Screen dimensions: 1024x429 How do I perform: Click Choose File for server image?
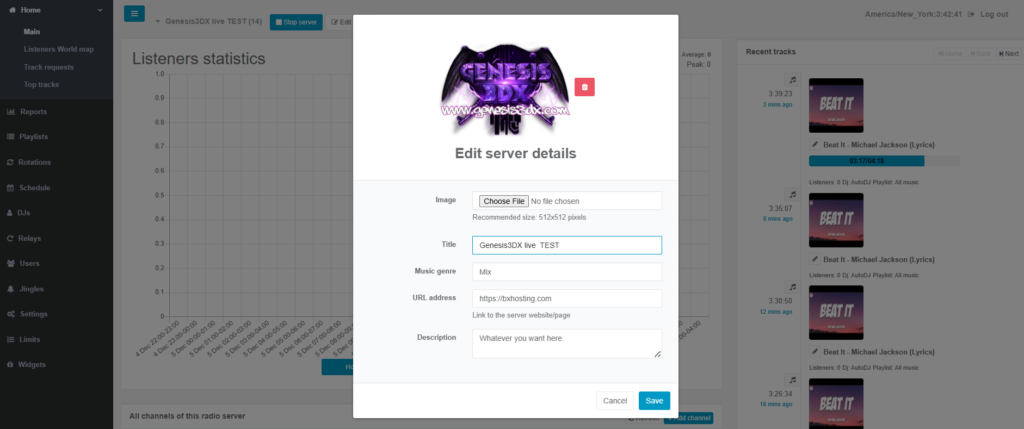pyautogui.click(x=502, y=201)
